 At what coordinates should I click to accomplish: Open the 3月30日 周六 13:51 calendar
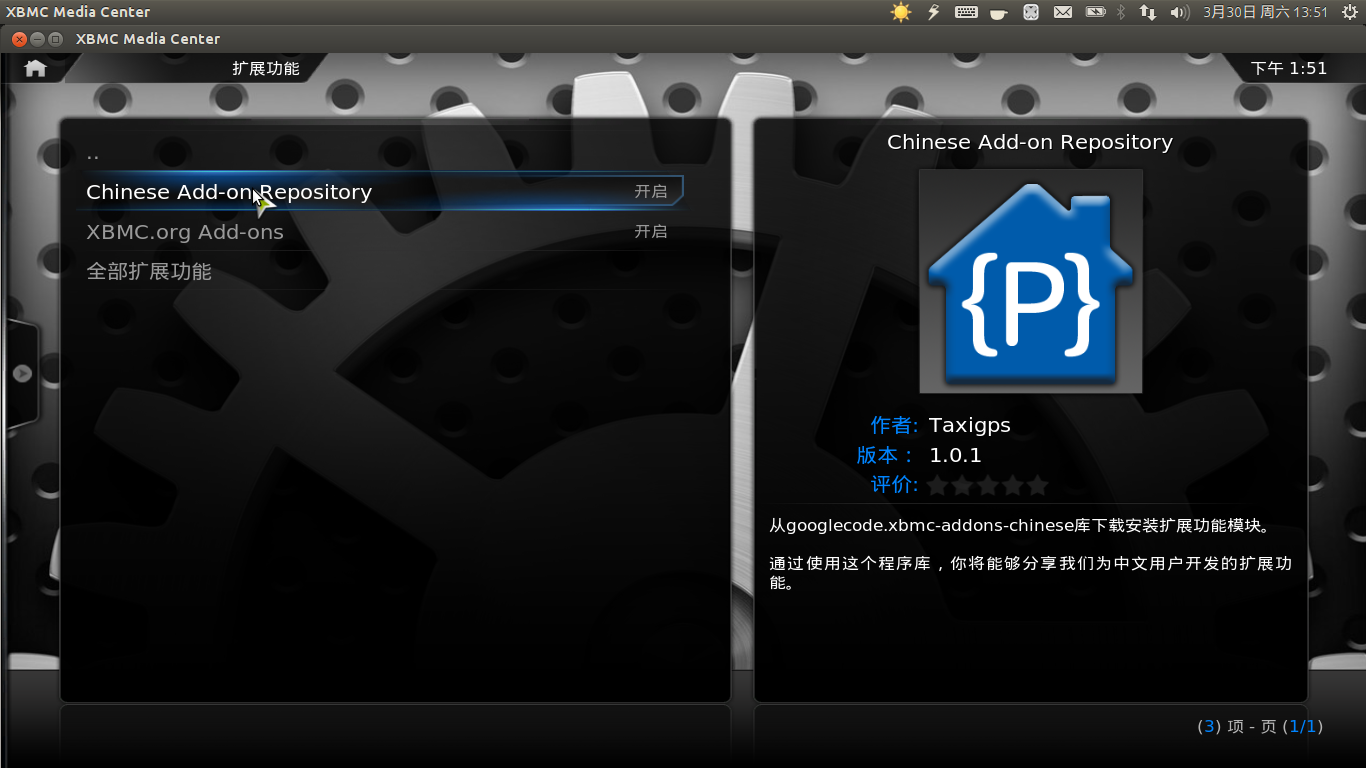point(1265,12)
